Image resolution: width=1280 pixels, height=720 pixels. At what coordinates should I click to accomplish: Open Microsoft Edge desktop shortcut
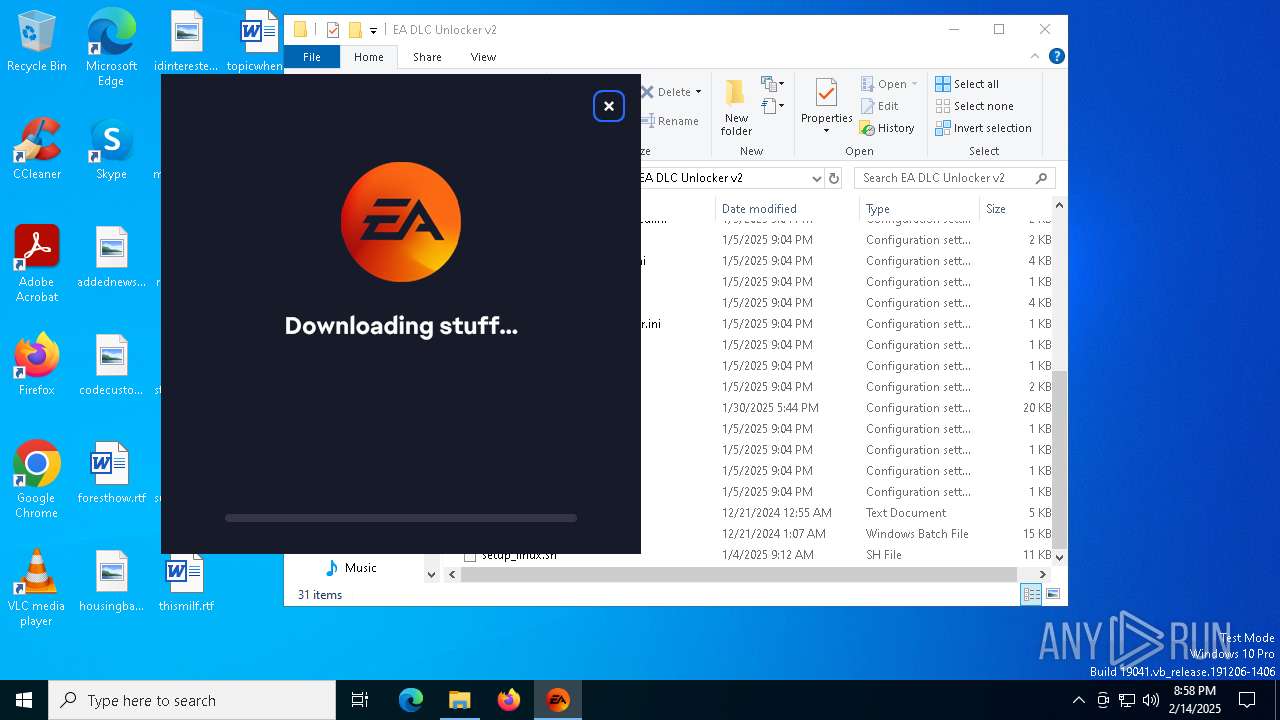pos(111,48)
